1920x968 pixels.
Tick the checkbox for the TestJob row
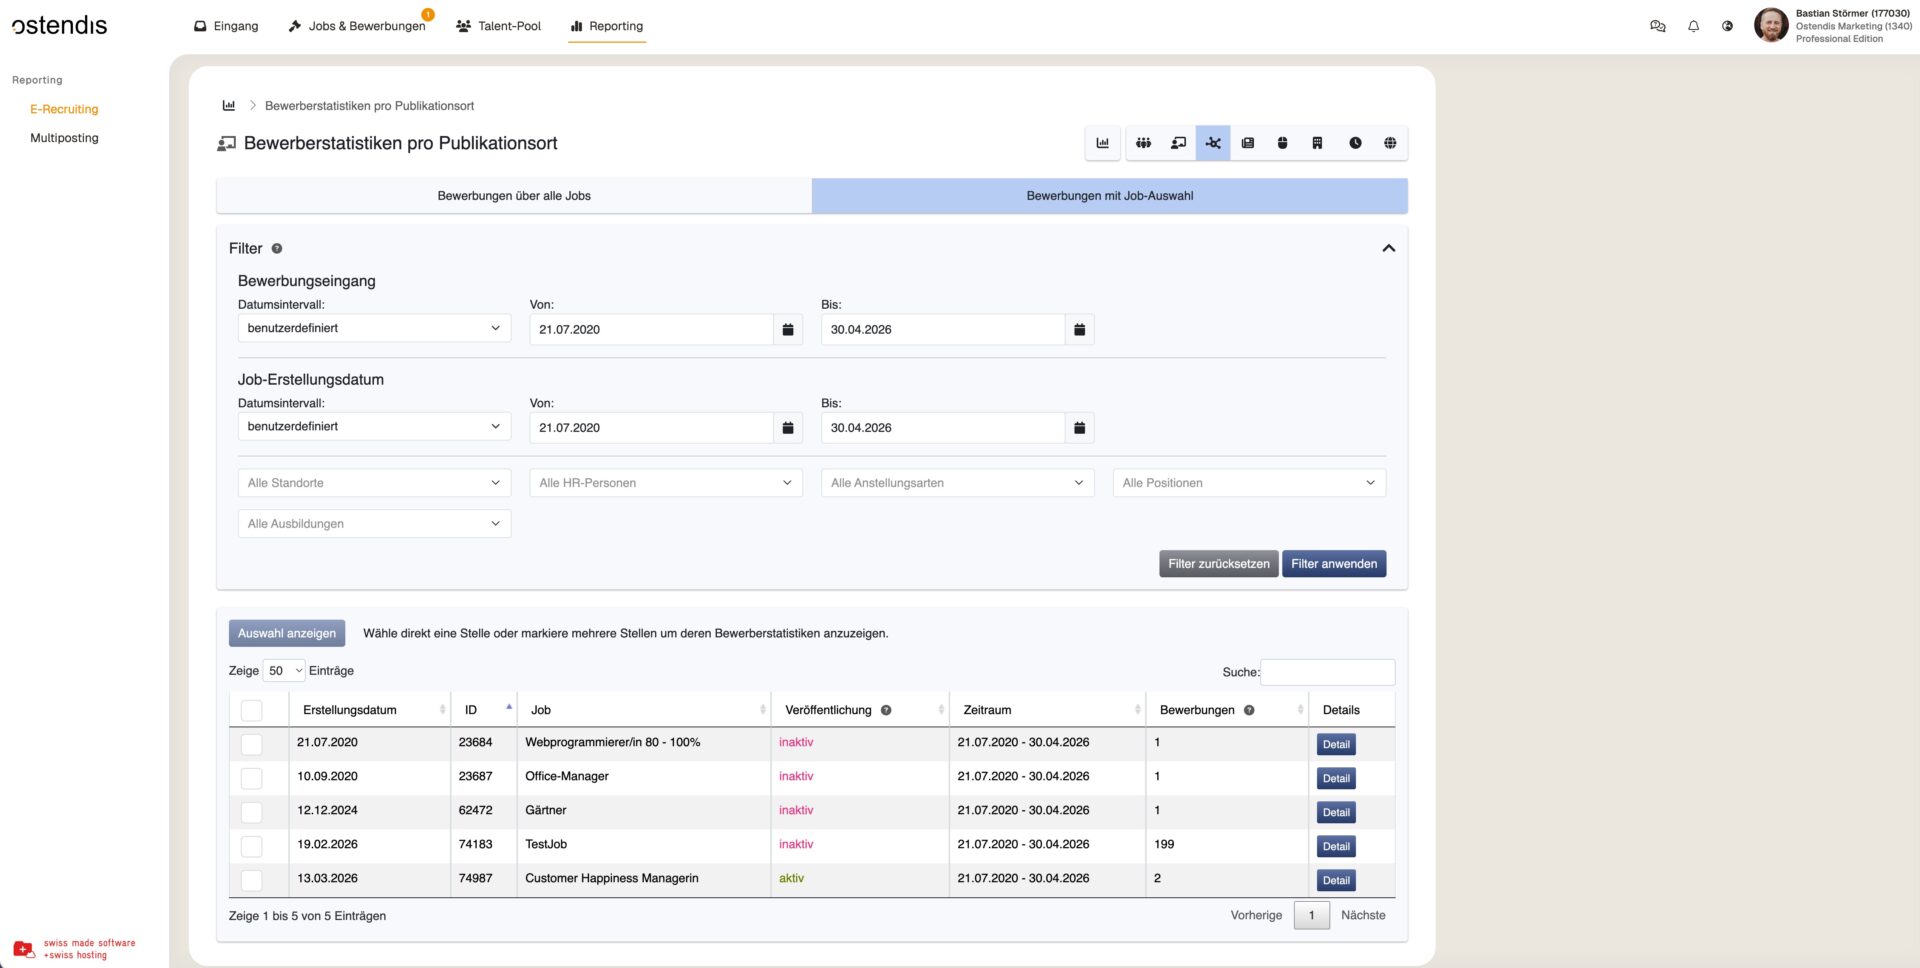[x=252, y=846]
